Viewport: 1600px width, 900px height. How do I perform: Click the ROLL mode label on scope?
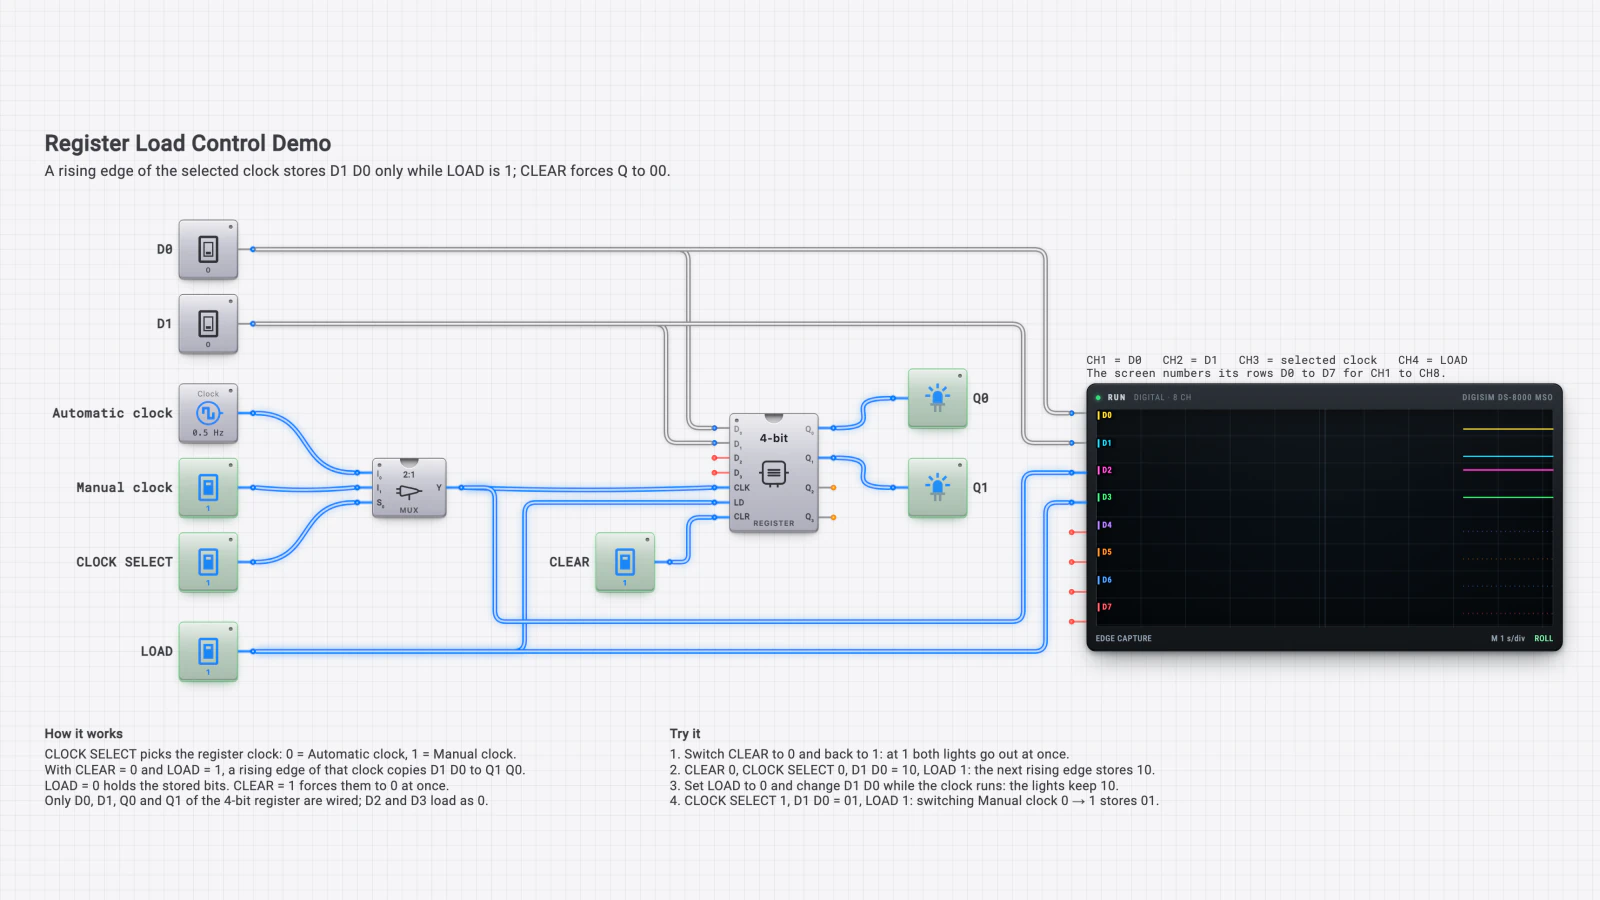pos(1544,638)
